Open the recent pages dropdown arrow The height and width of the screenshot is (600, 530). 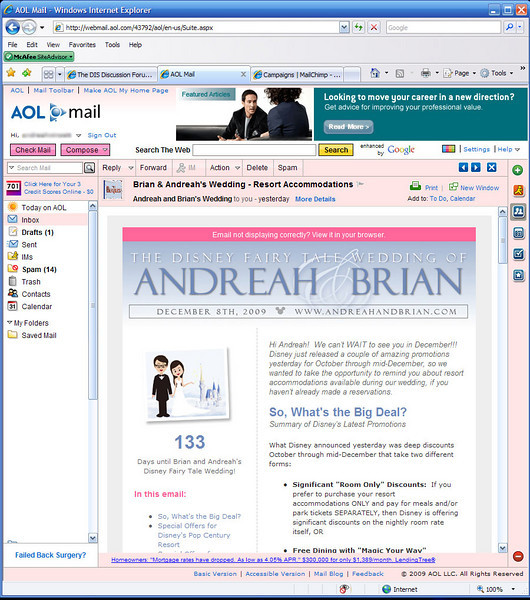42,28
